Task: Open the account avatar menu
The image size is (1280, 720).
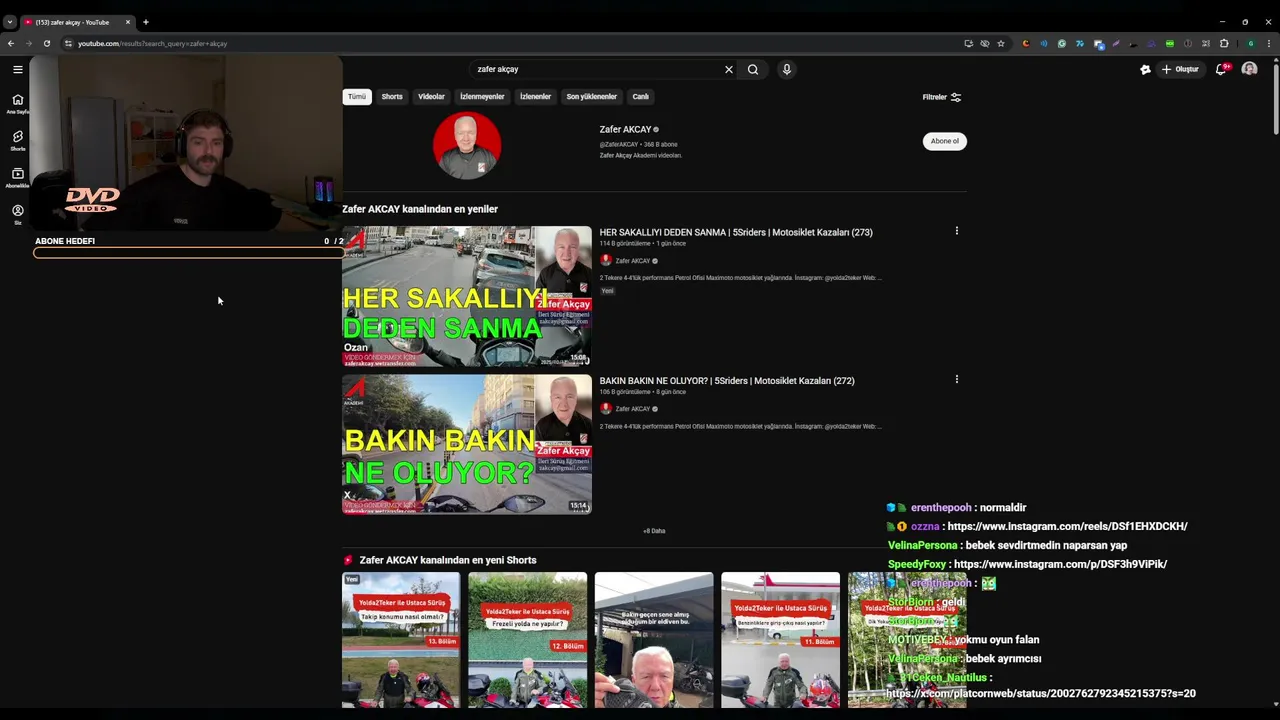Action: 1249,69
